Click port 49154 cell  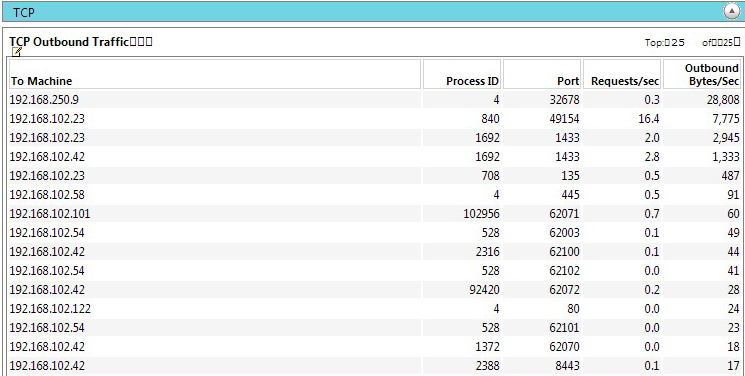[x=564, y=119]
